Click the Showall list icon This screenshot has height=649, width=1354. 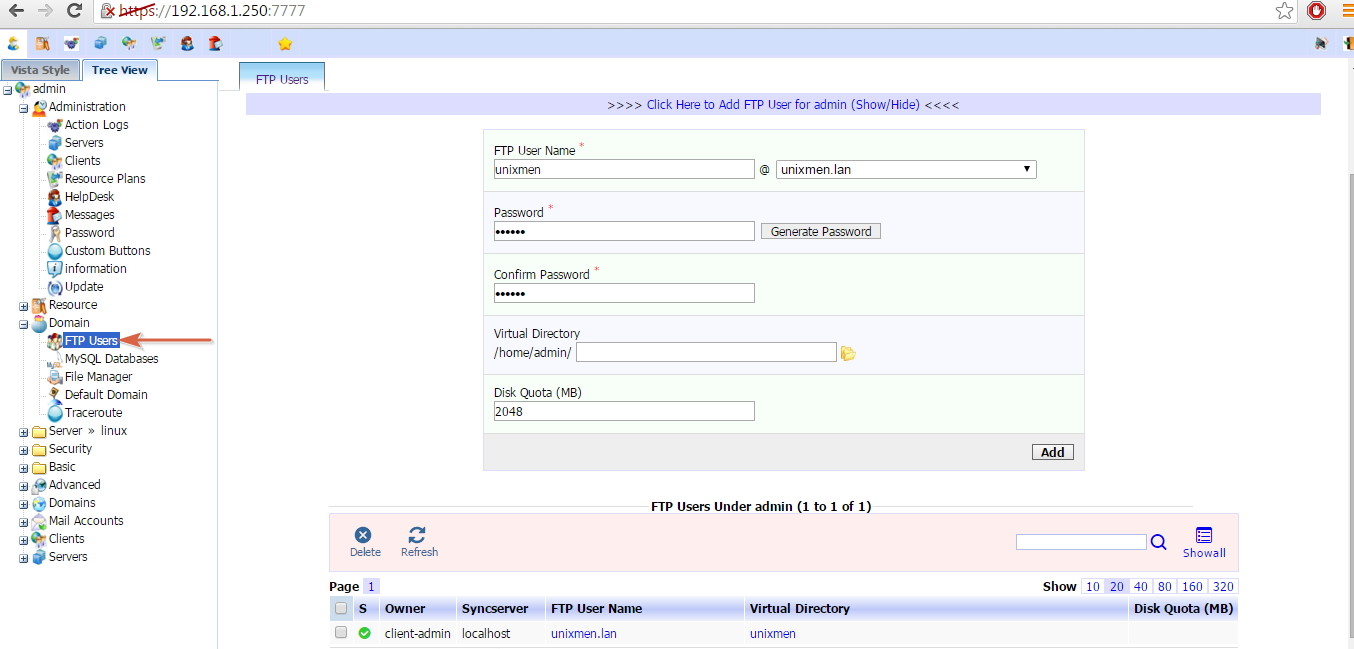pos(1204,543)
